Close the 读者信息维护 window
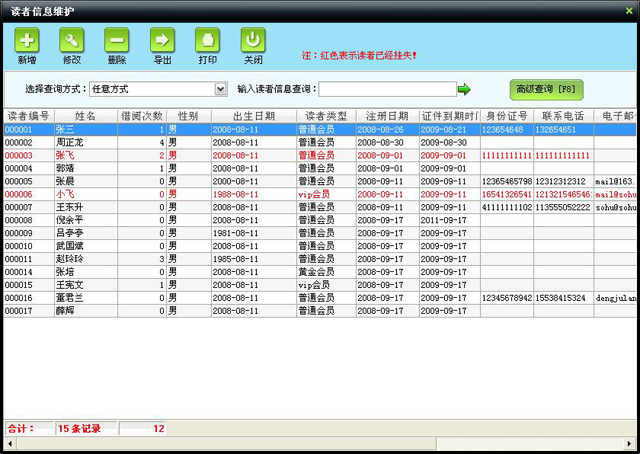The height and width of the screenshot is (454, 640). [628, 10]
